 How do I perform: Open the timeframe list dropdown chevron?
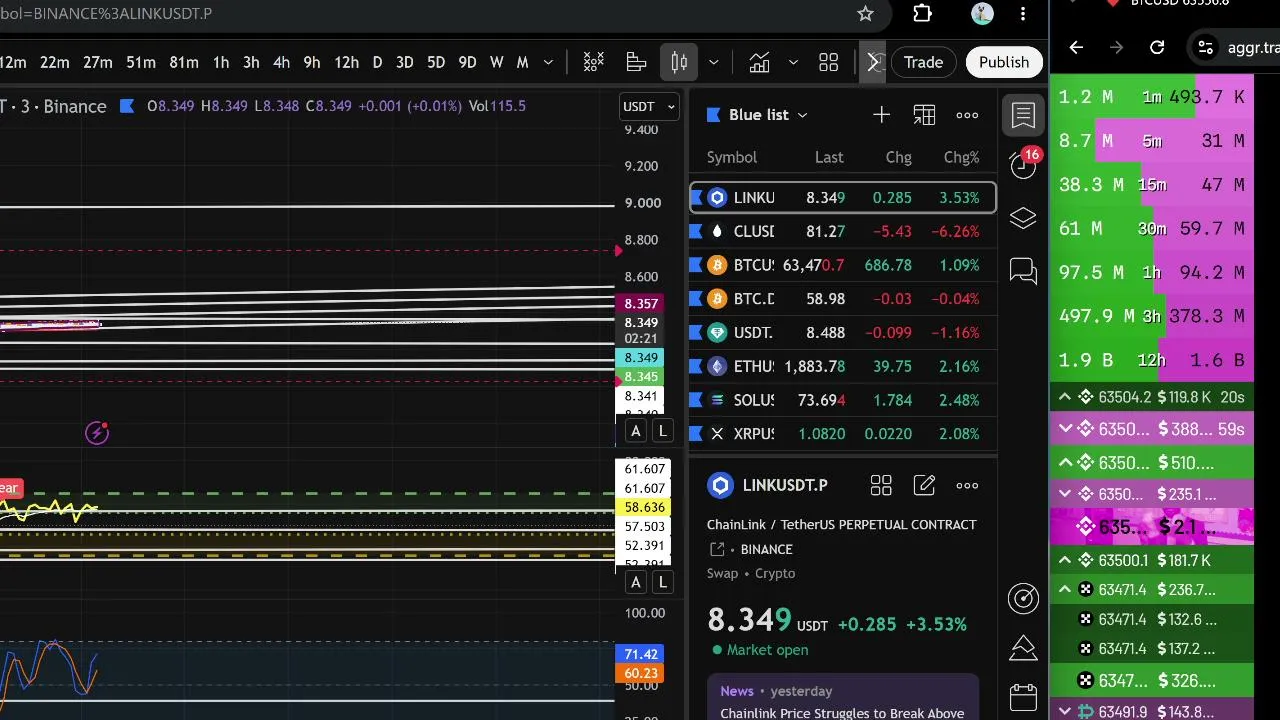pyautogui.click(x=548, y=62)
